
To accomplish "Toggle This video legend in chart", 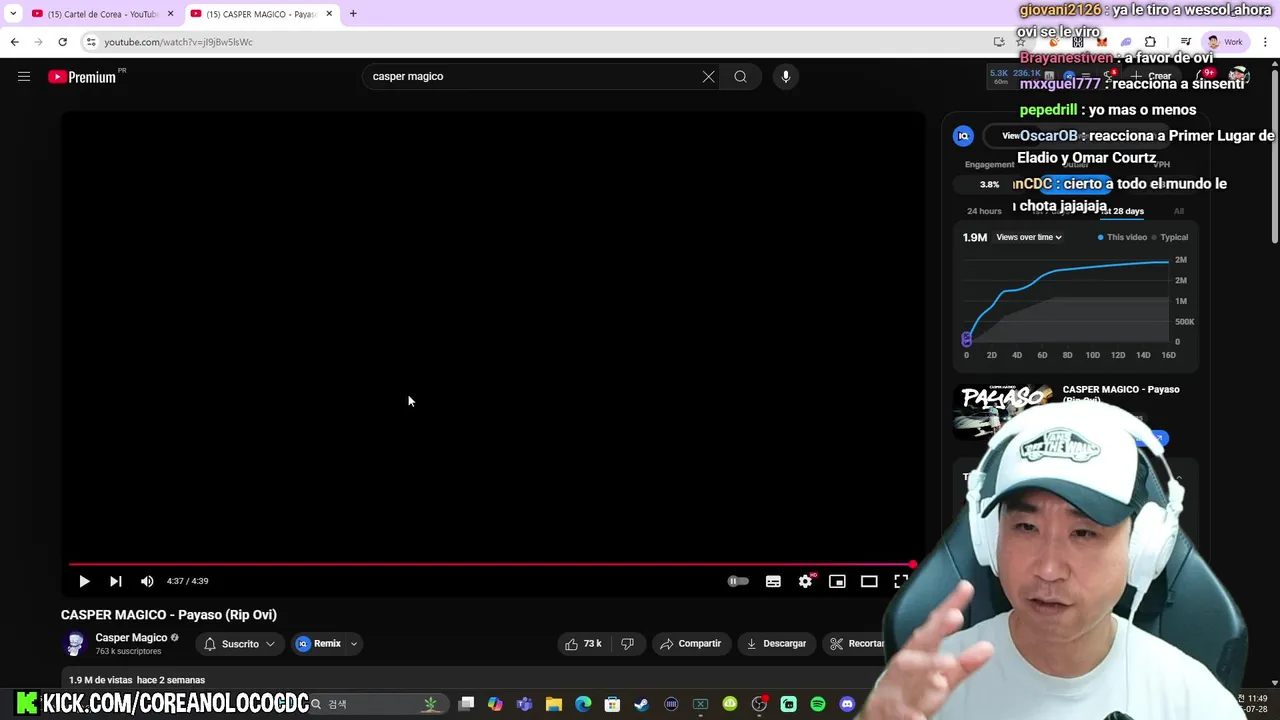I will coord(1123,238).
